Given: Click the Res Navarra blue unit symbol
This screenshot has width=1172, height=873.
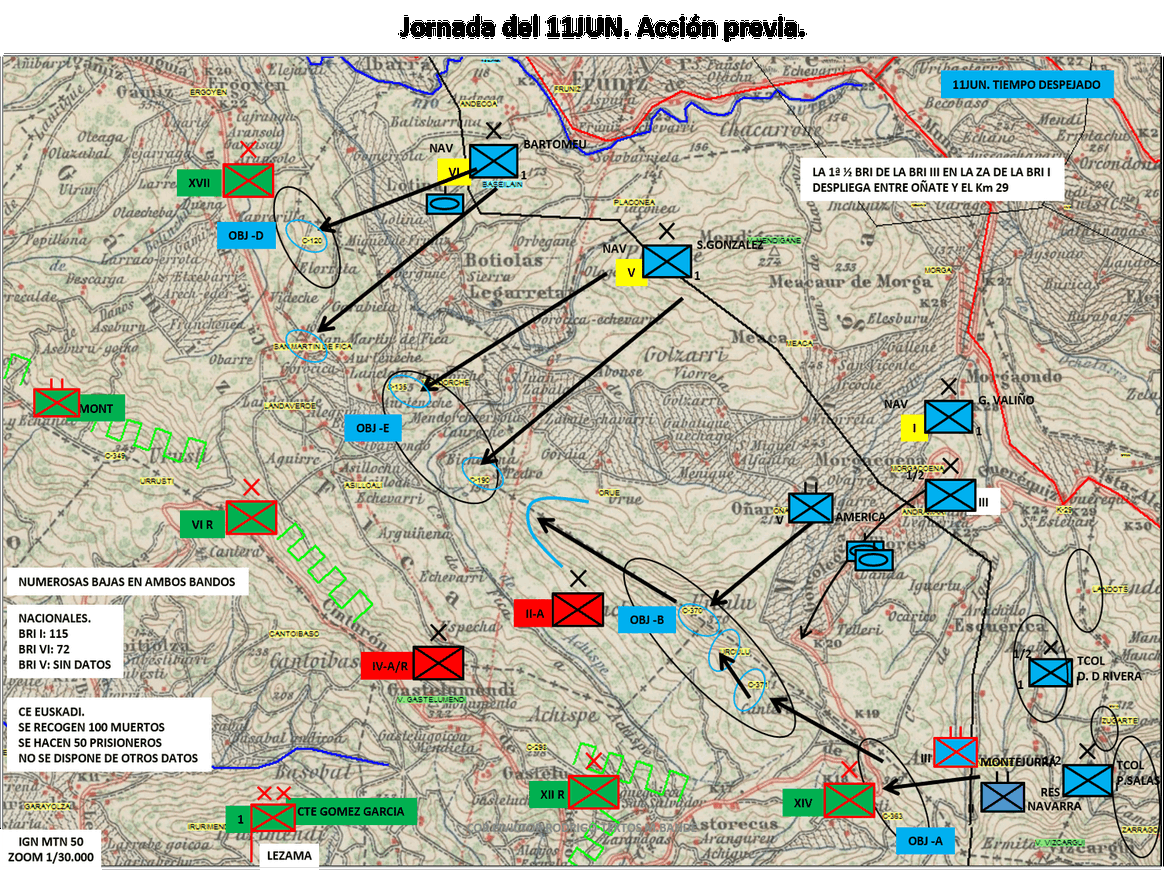Looking at the screenshot, I should pyautogui.click(x=1002, y=797).
